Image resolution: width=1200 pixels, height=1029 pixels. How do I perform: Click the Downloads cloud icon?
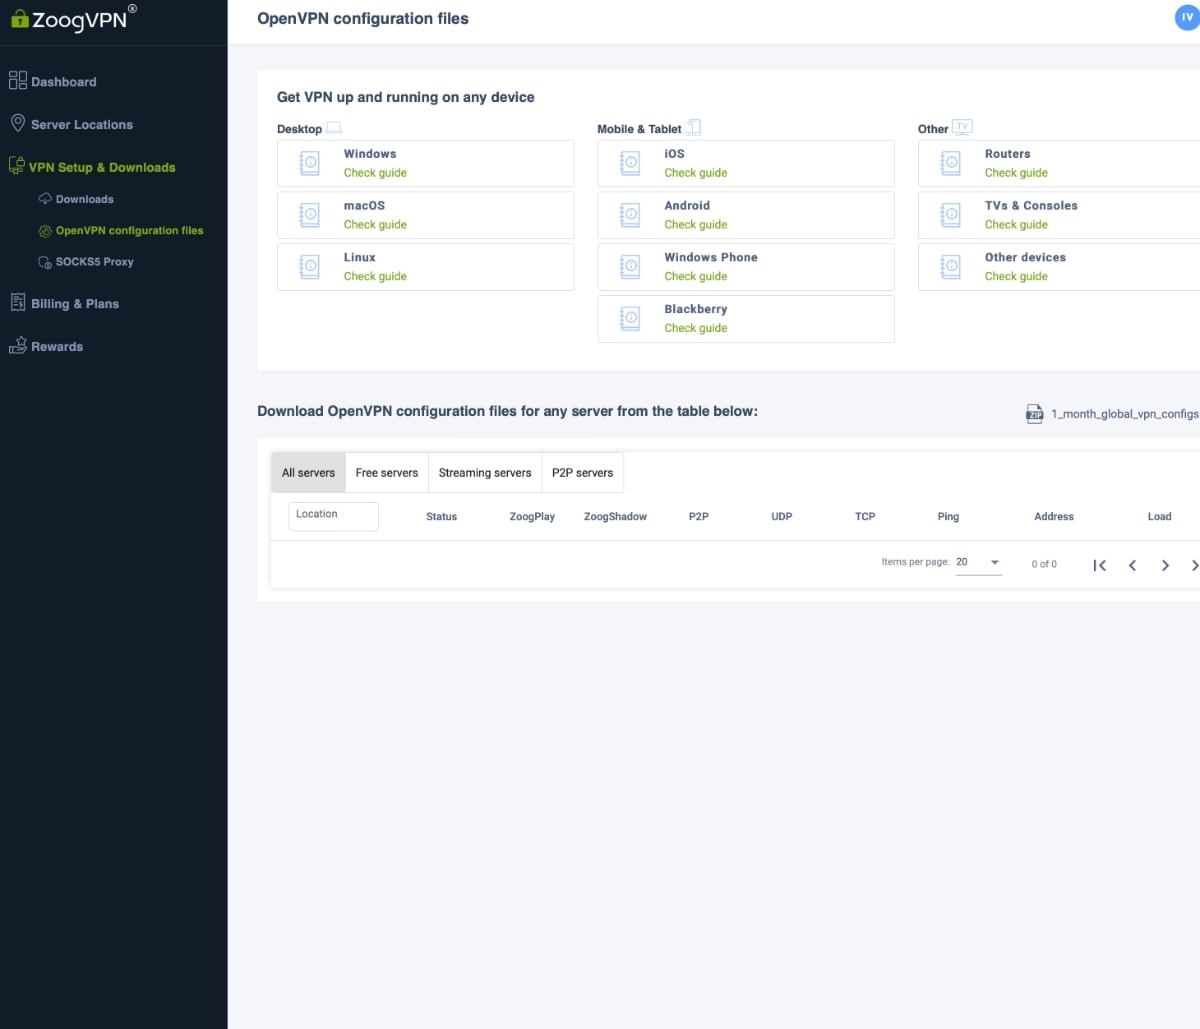(45, 199)
